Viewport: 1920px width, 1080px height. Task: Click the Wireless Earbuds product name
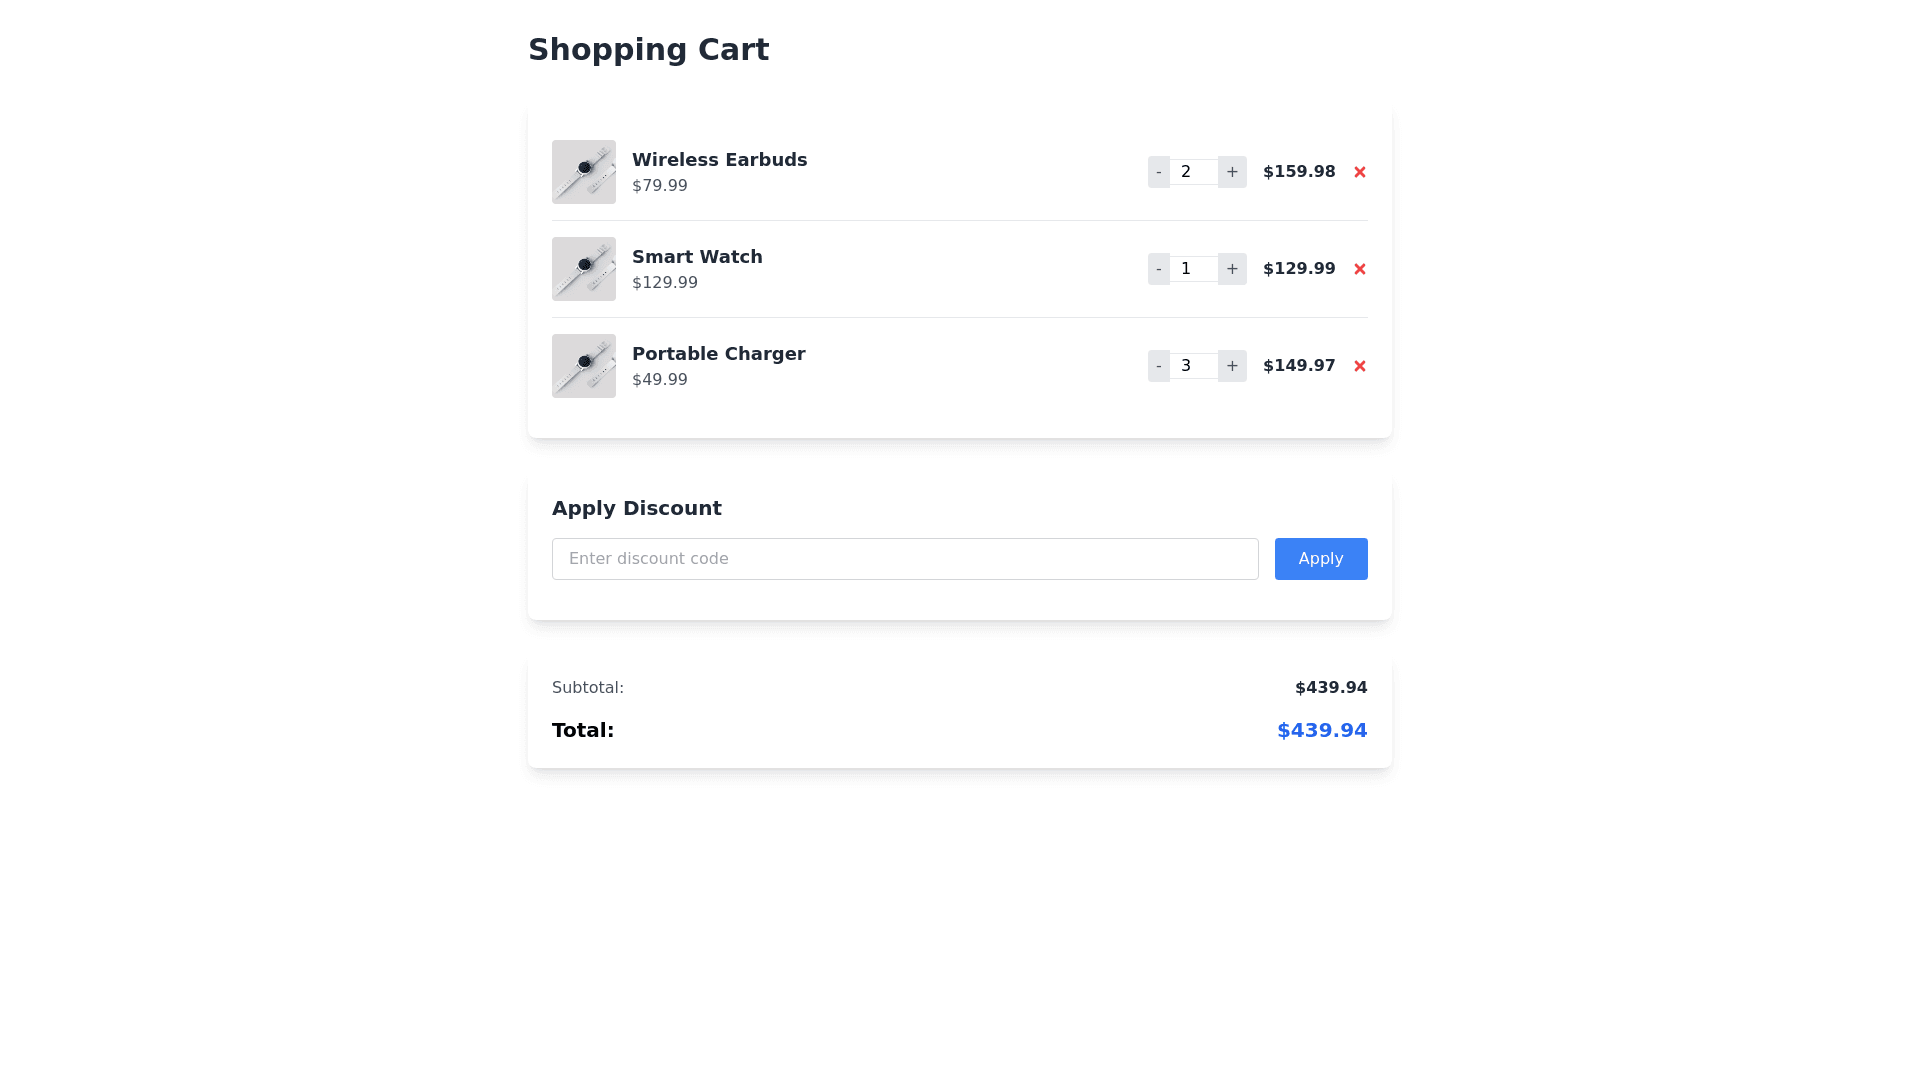pos(719,160)
